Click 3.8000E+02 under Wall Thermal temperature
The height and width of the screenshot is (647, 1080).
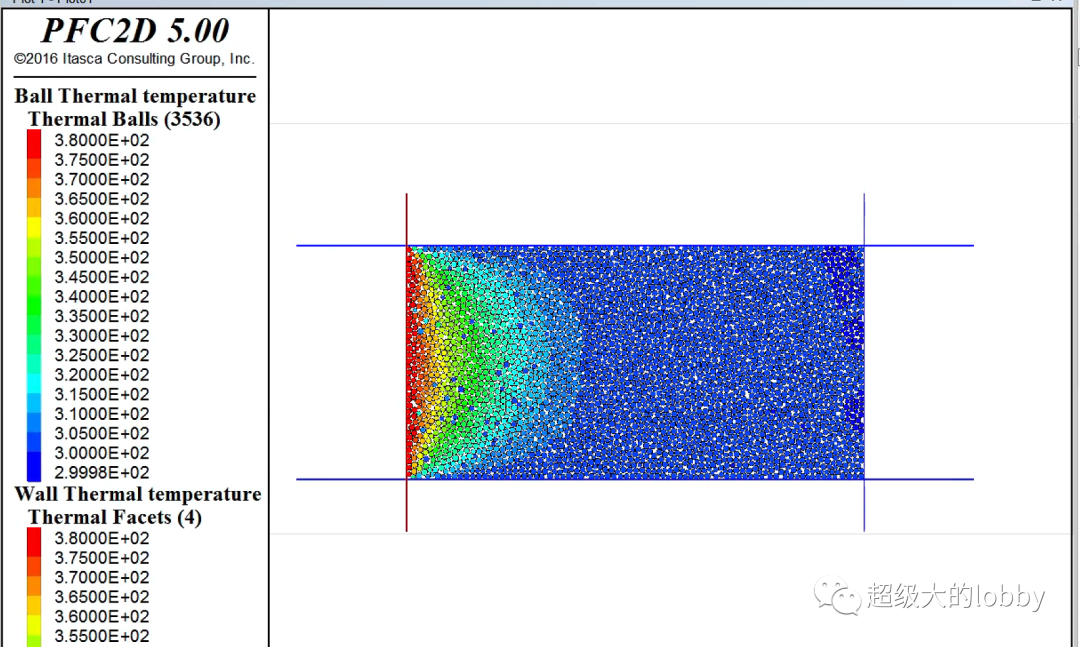[102, 538]
